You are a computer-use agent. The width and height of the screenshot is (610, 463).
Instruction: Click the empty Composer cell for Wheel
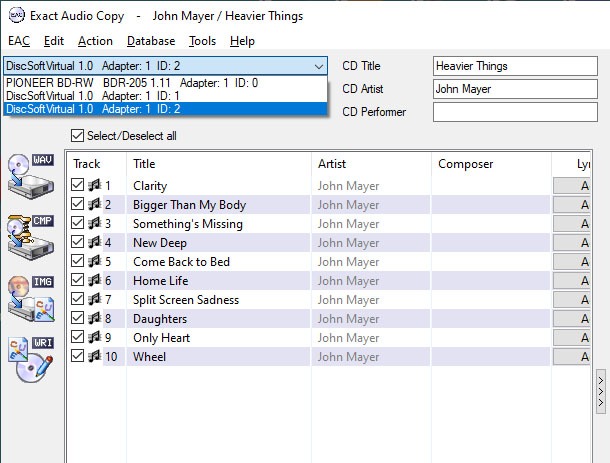click(x=491, y=356)
